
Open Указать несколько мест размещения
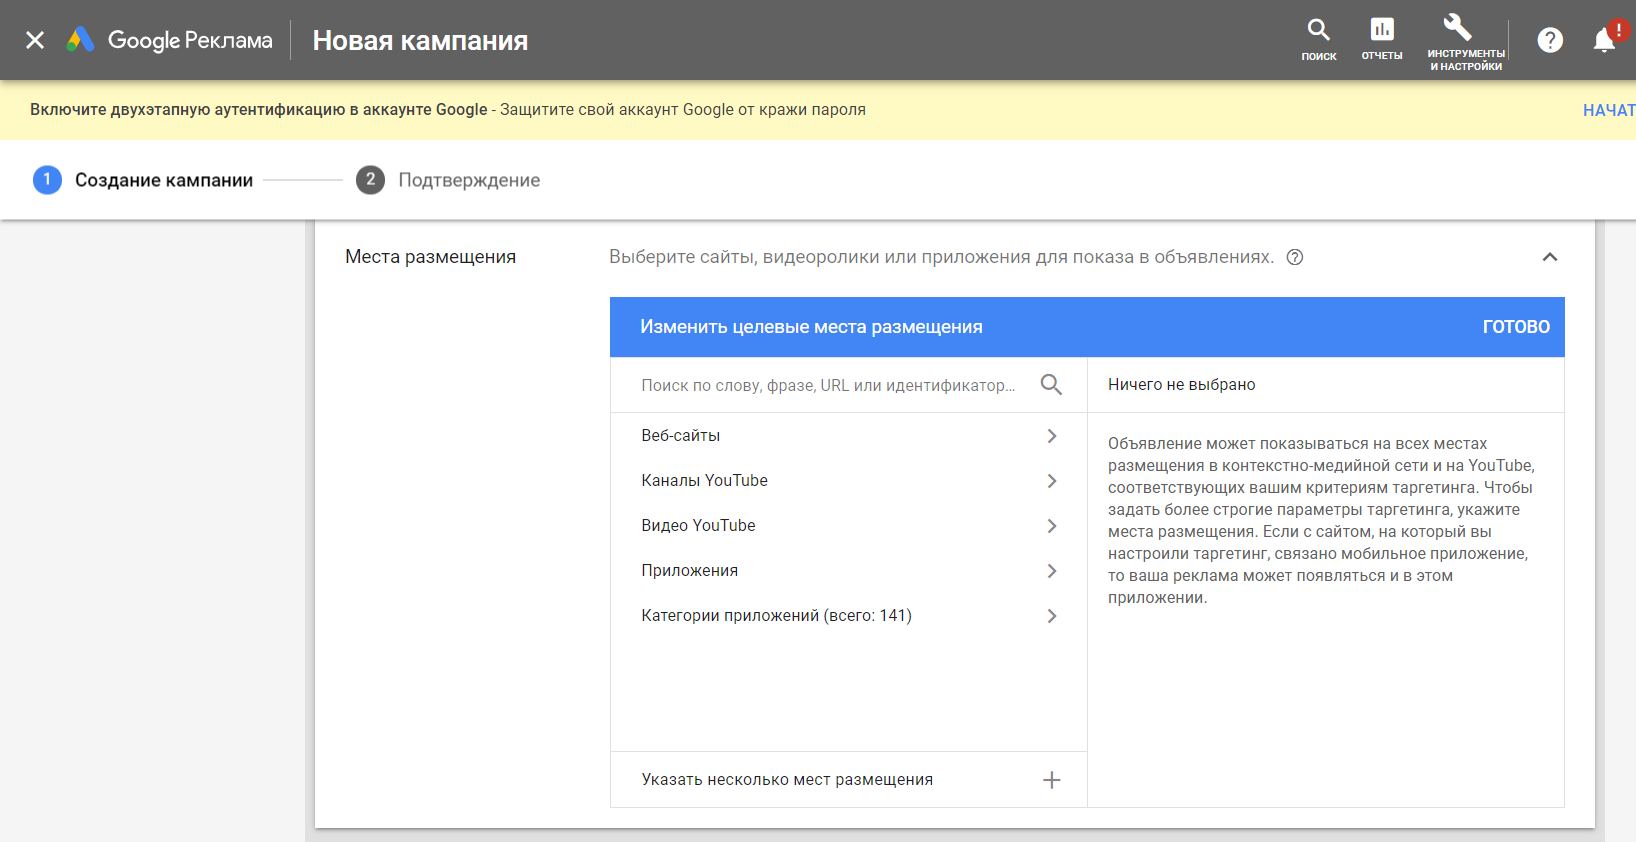[849, 780]
